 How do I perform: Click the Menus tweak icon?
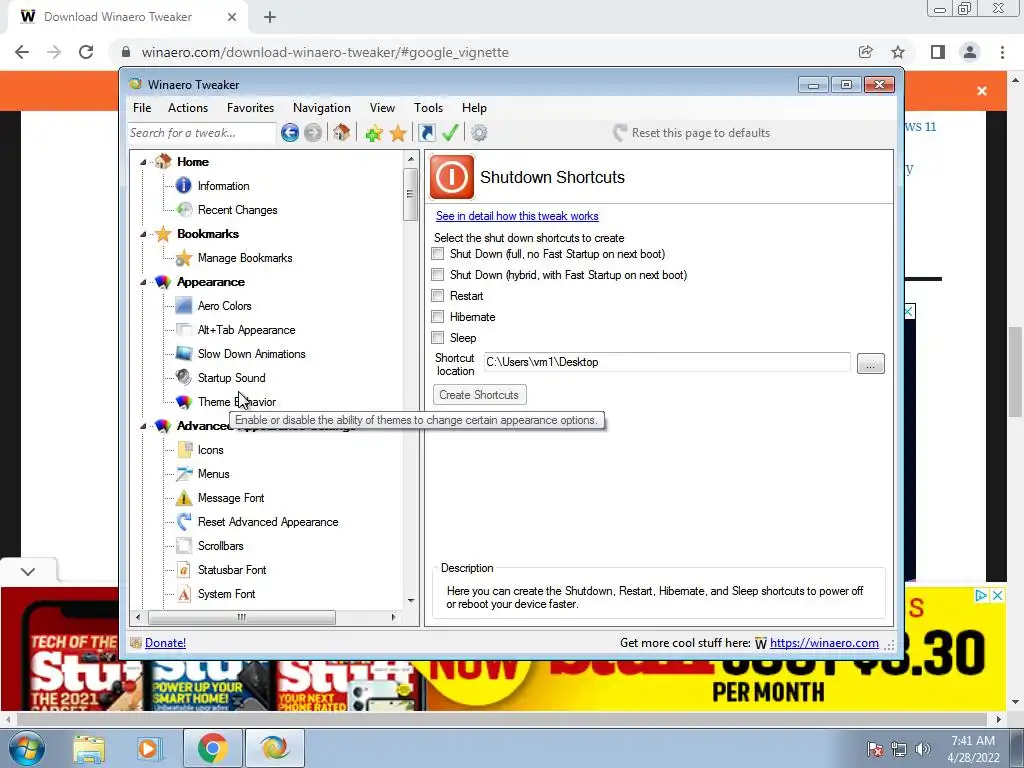pos(185,474)
